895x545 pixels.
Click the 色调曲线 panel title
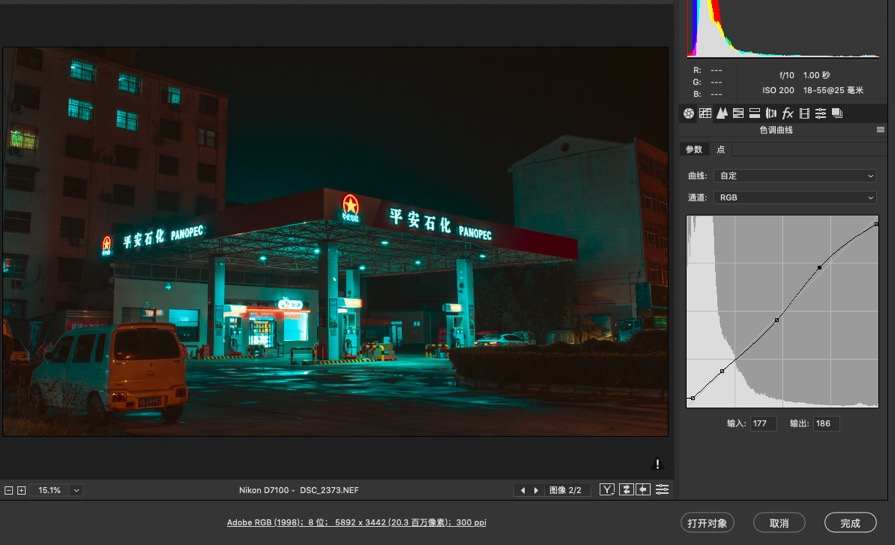click(776, 130)
